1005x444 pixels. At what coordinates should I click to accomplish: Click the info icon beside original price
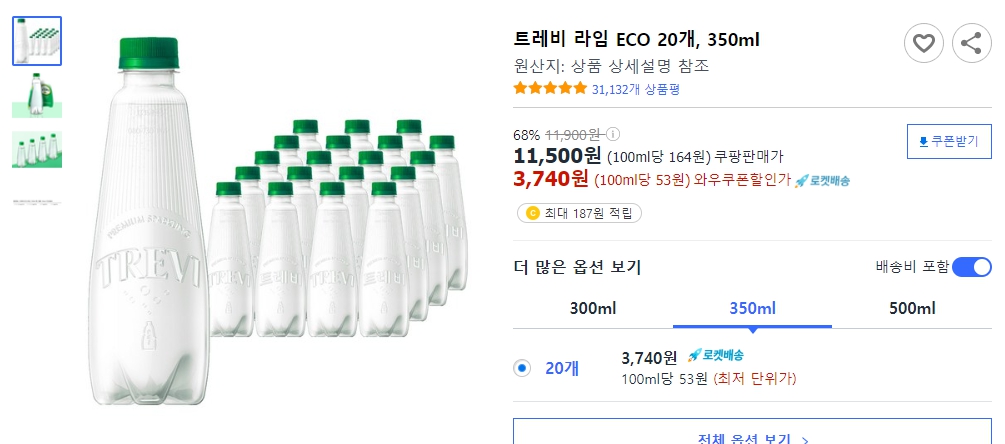click(613, 134)
